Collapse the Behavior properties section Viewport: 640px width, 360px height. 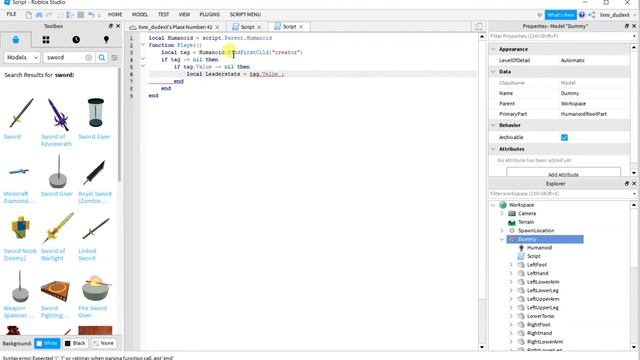point(493,125)
